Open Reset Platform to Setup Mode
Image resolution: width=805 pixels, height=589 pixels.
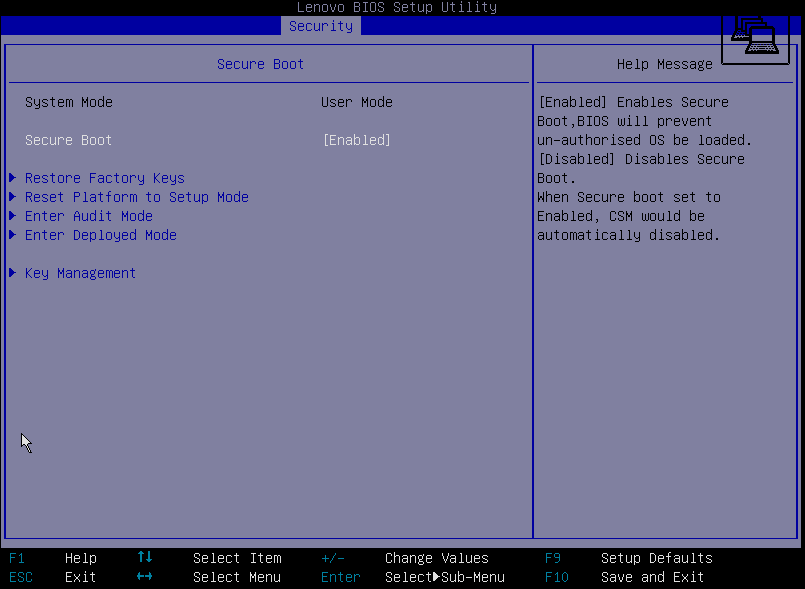point(136,197)
